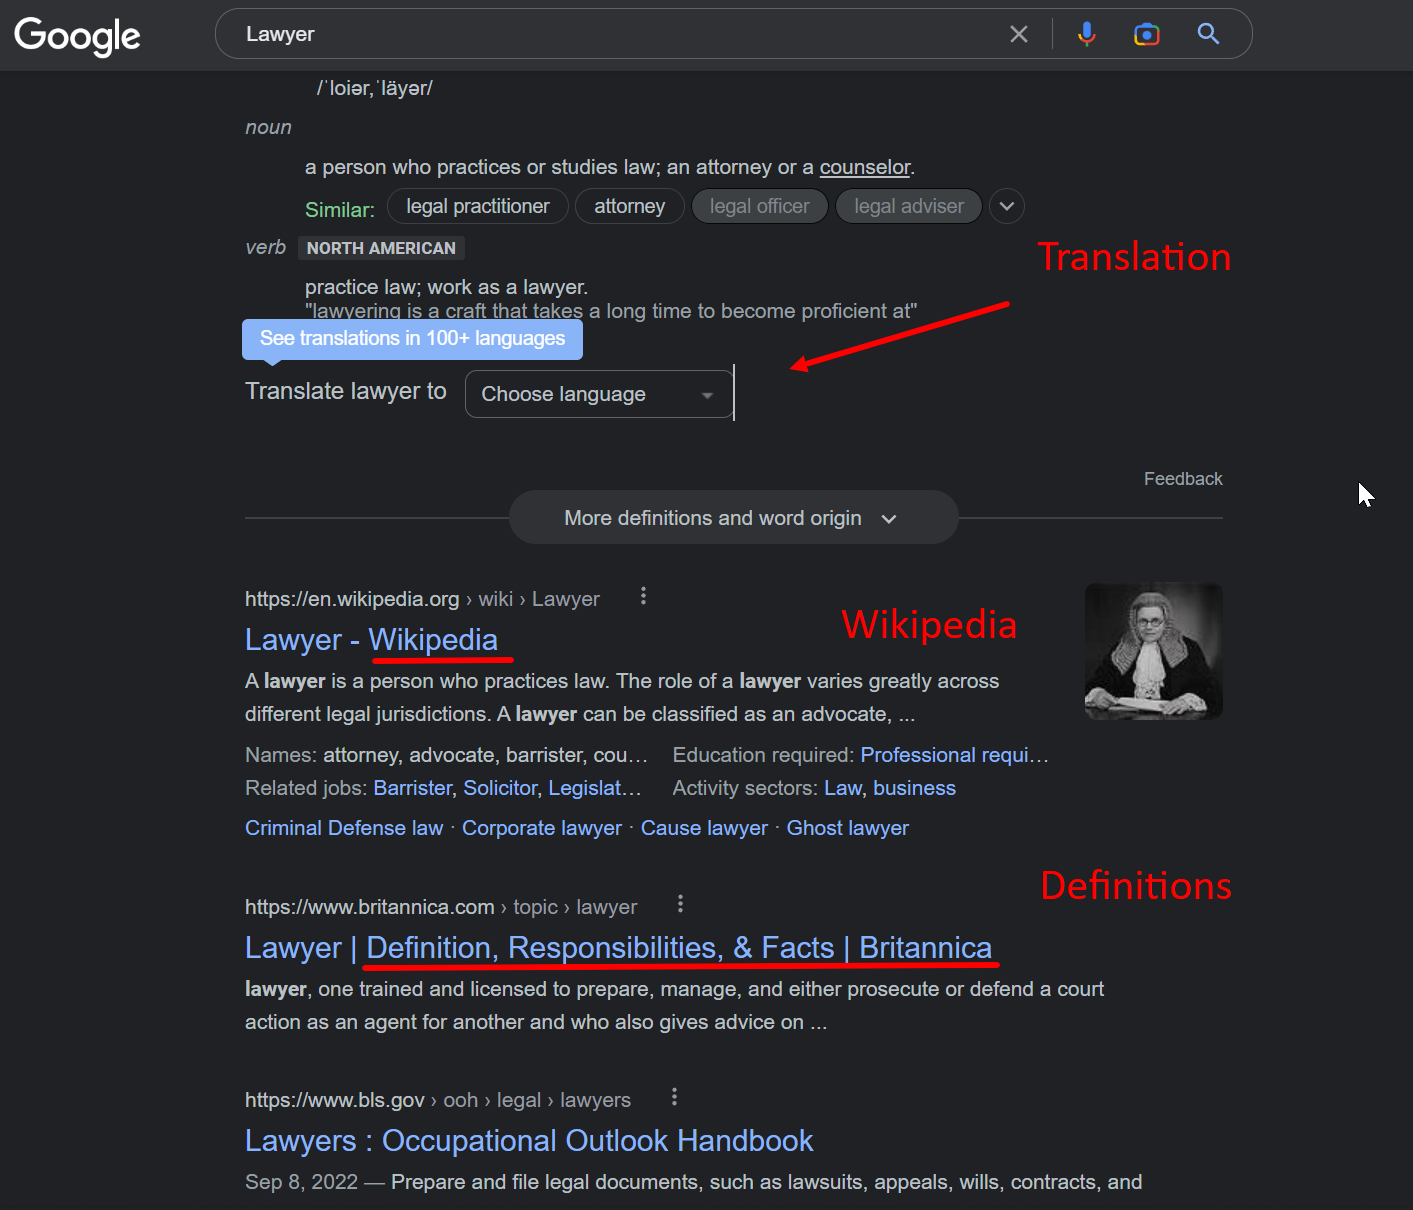Click the en.wikipedia.org URL breadcrumb
Screen dimensions: 1413x1210
click(422, 599)
